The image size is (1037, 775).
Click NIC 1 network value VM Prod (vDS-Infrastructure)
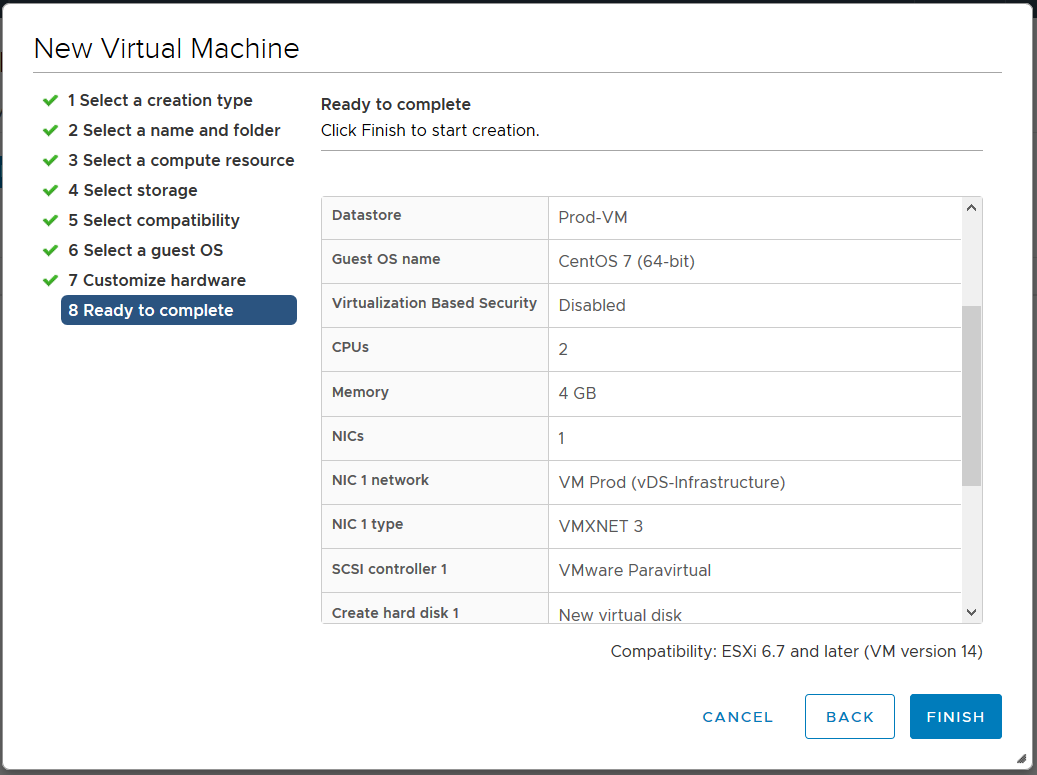[x=672, y=482]
